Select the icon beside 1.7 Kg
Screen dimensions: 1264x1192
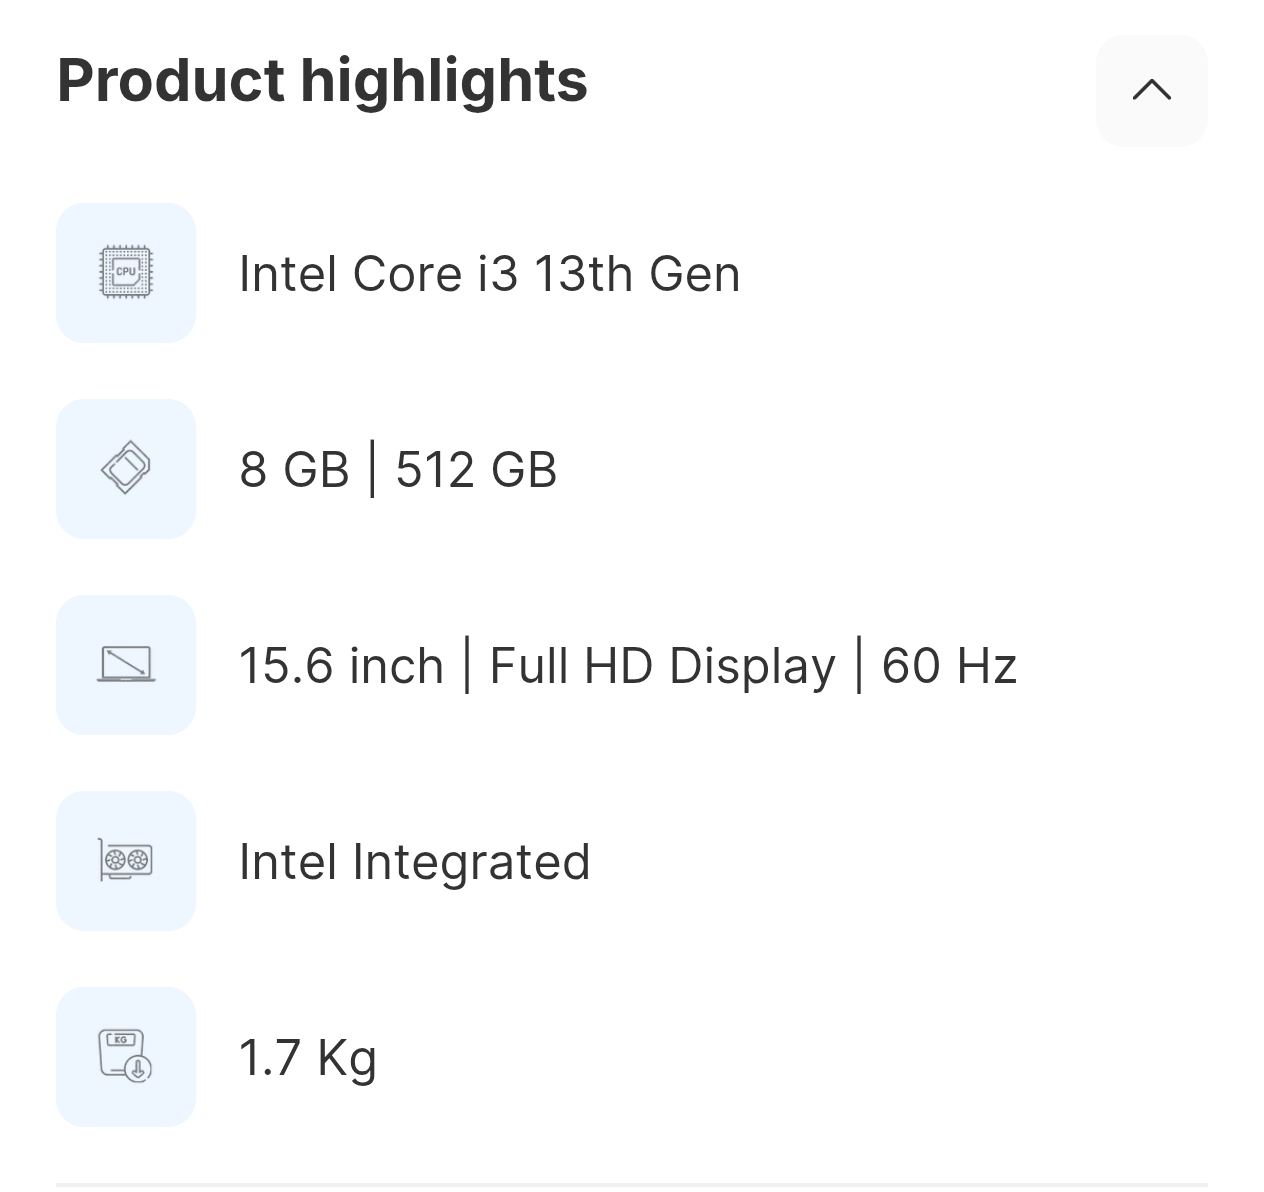[x=126, y=1056]
